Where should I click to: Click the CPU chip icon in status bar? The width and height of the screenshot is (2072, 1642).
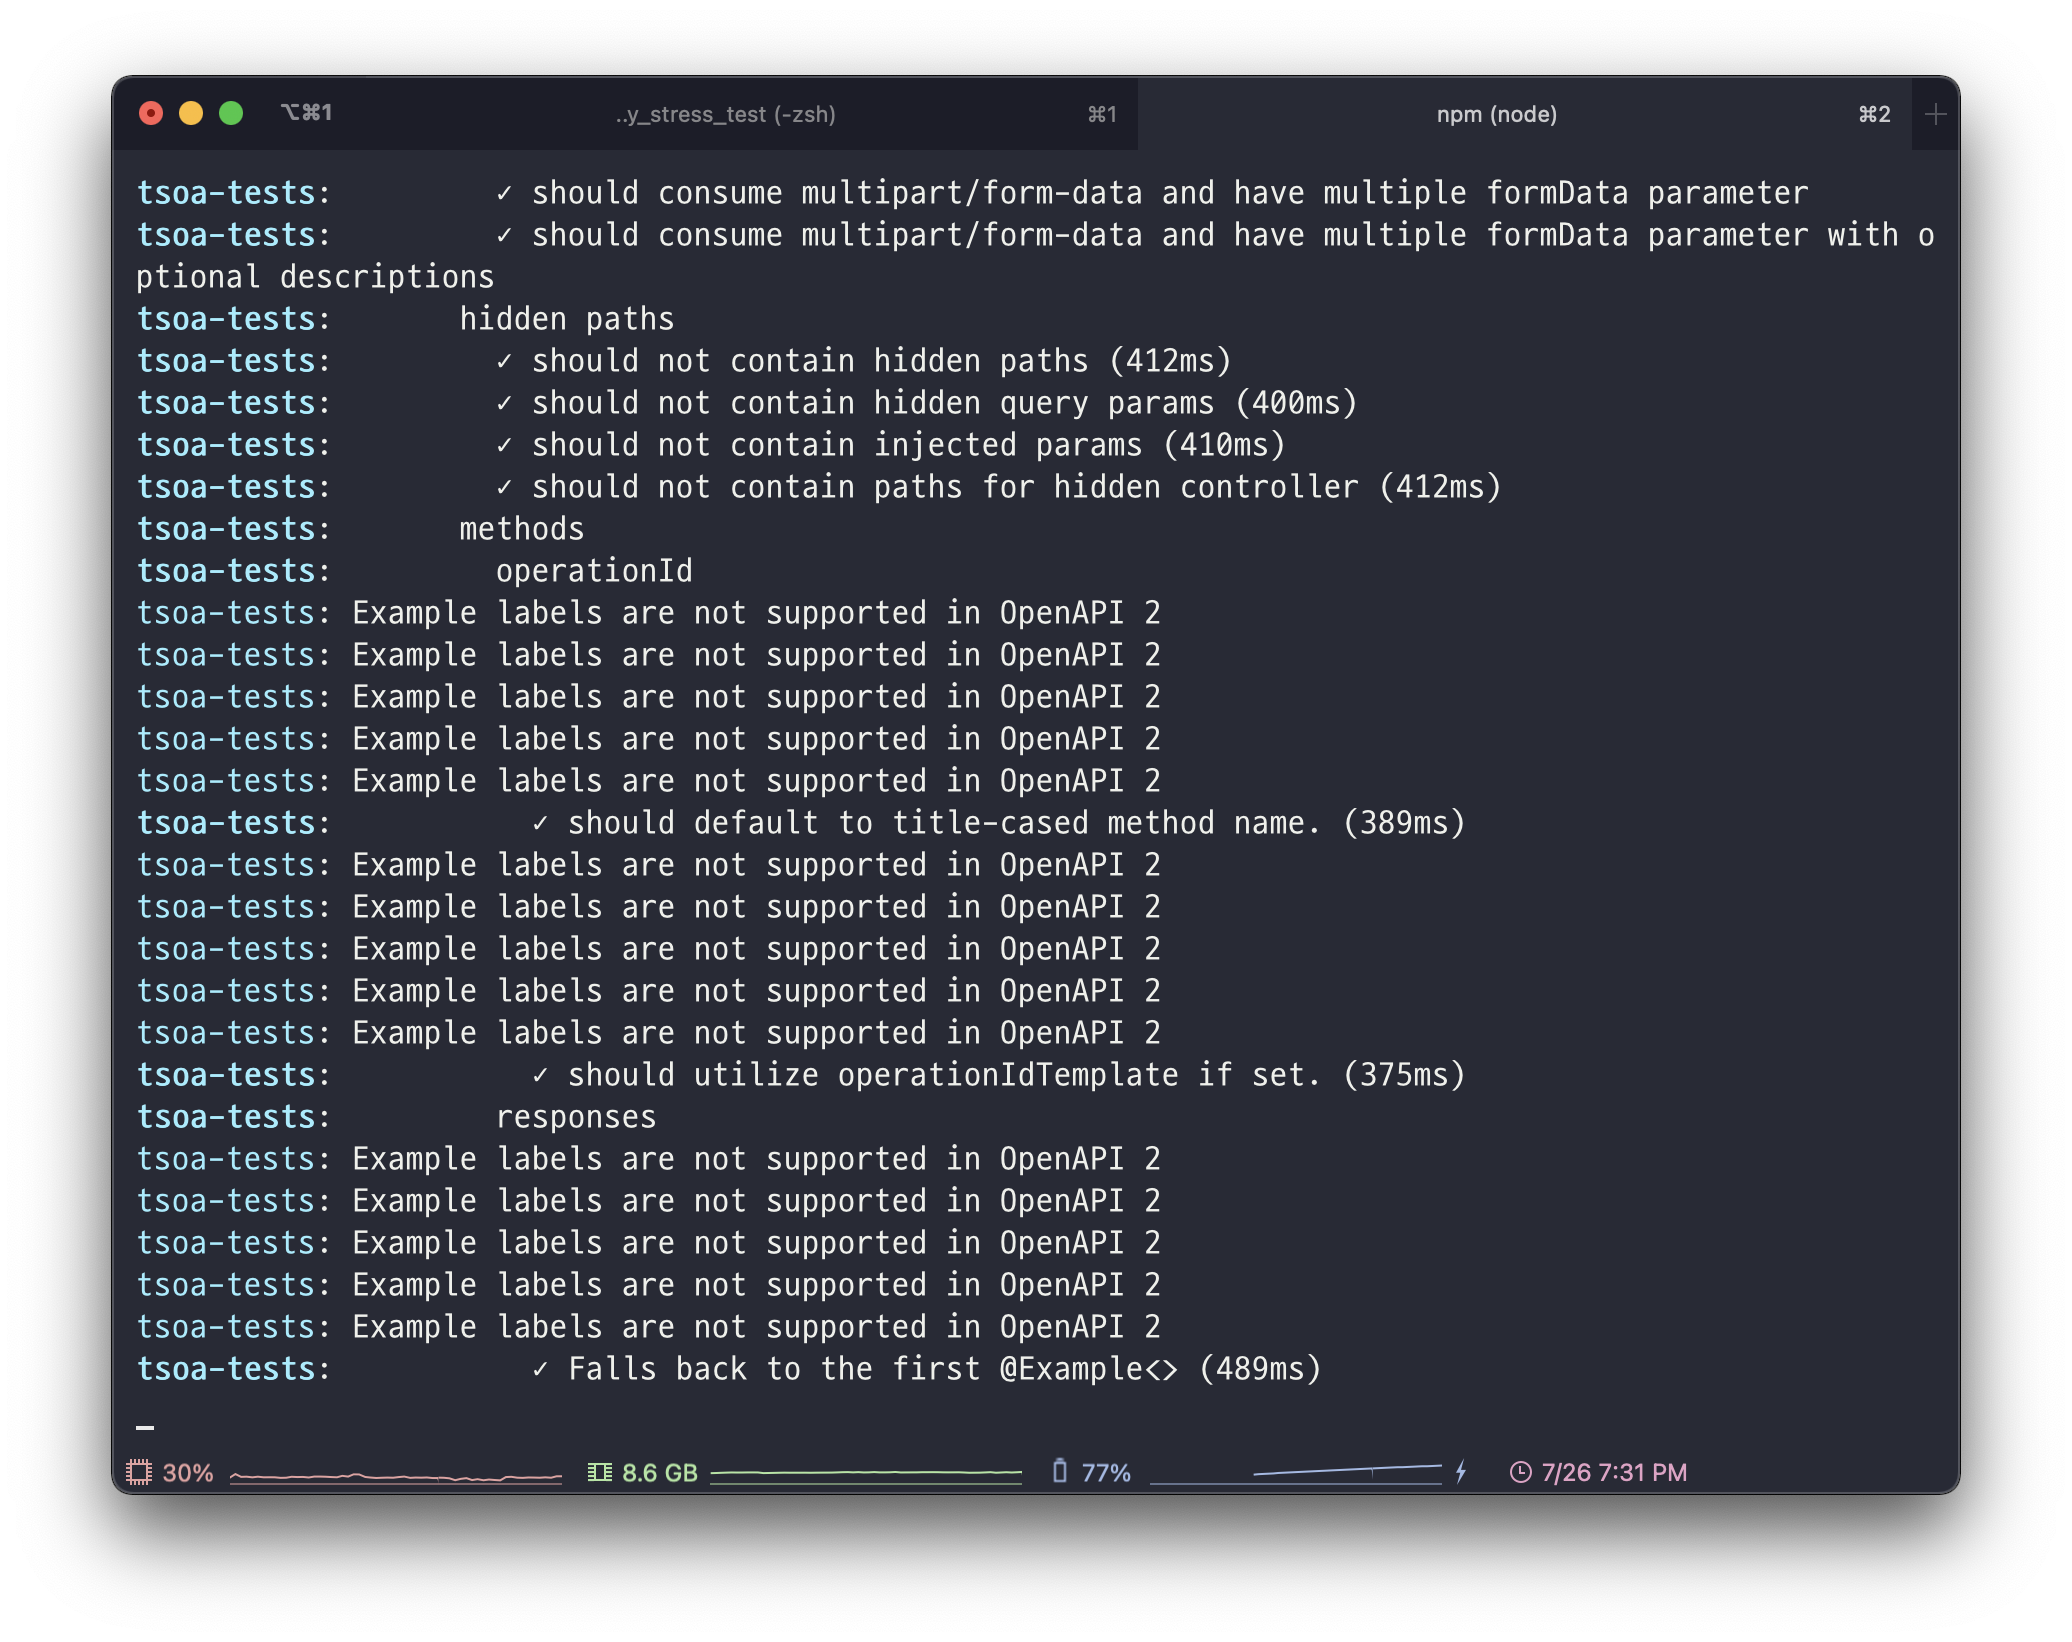(x=139, y=1472)
